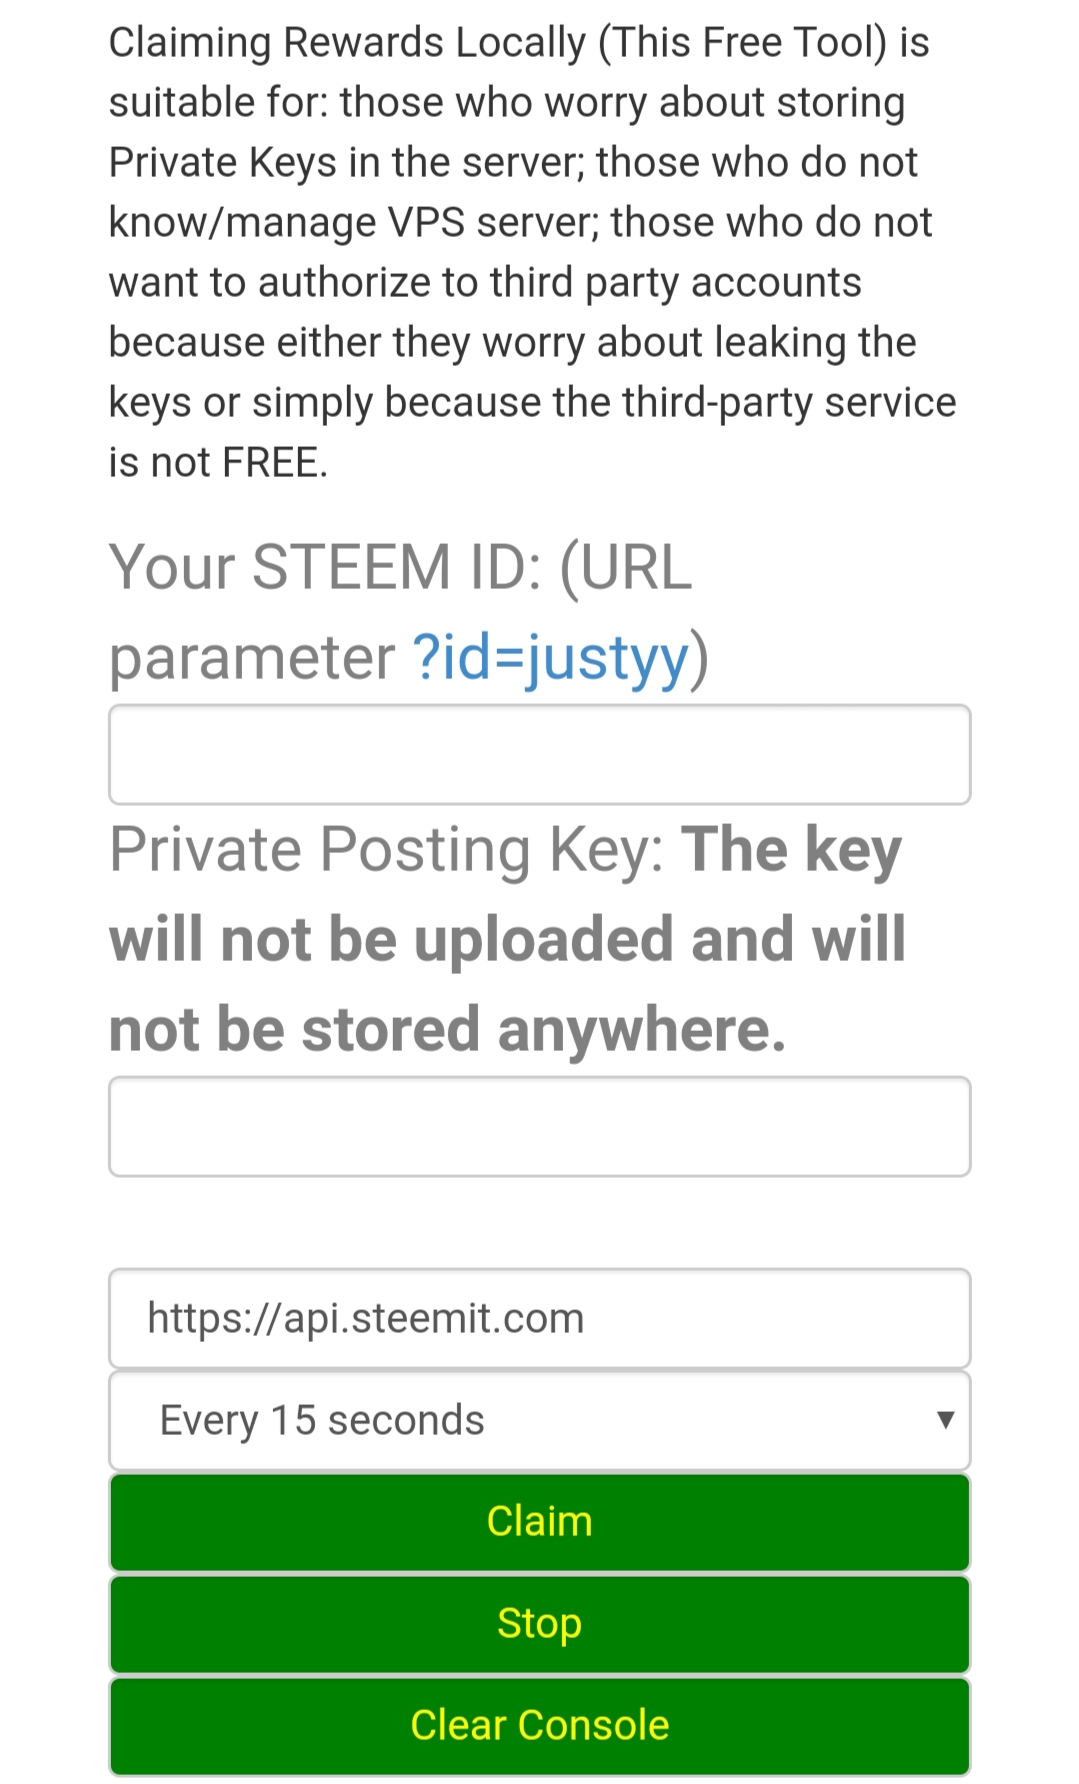This screenshot has width=1079, height=1784.
Task: Click the "third-party service" text
Action: click(x=789, y=403)
